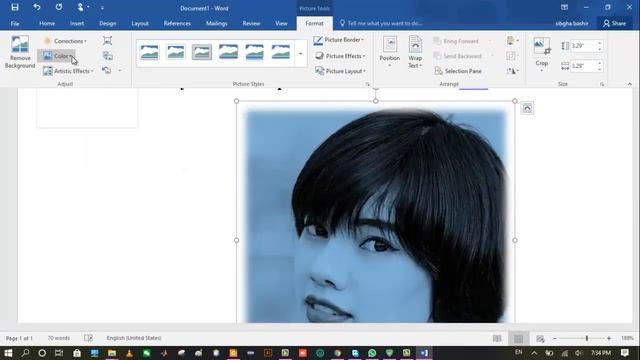Open the Picture Border dropdown
The height and width of the screenshot is (360, 640).
[339, 40]
